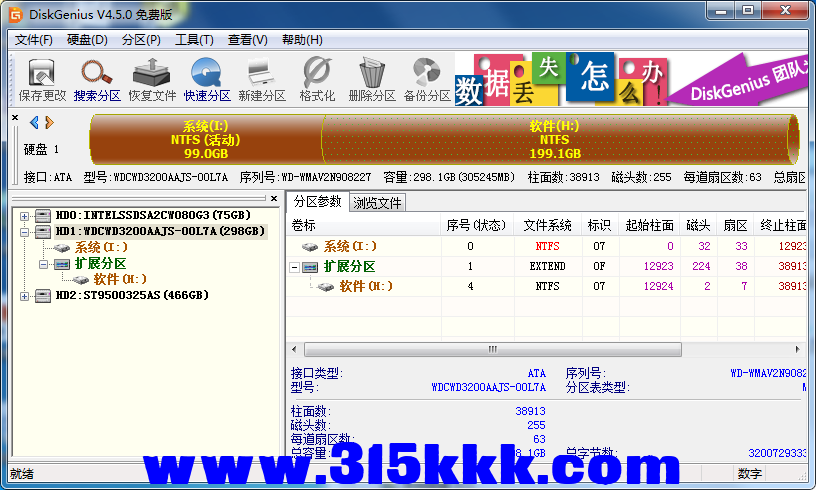Launch the 恢复文件 recover files tool
This screenshot has width=816, height=490.
[x=152, y=79]
